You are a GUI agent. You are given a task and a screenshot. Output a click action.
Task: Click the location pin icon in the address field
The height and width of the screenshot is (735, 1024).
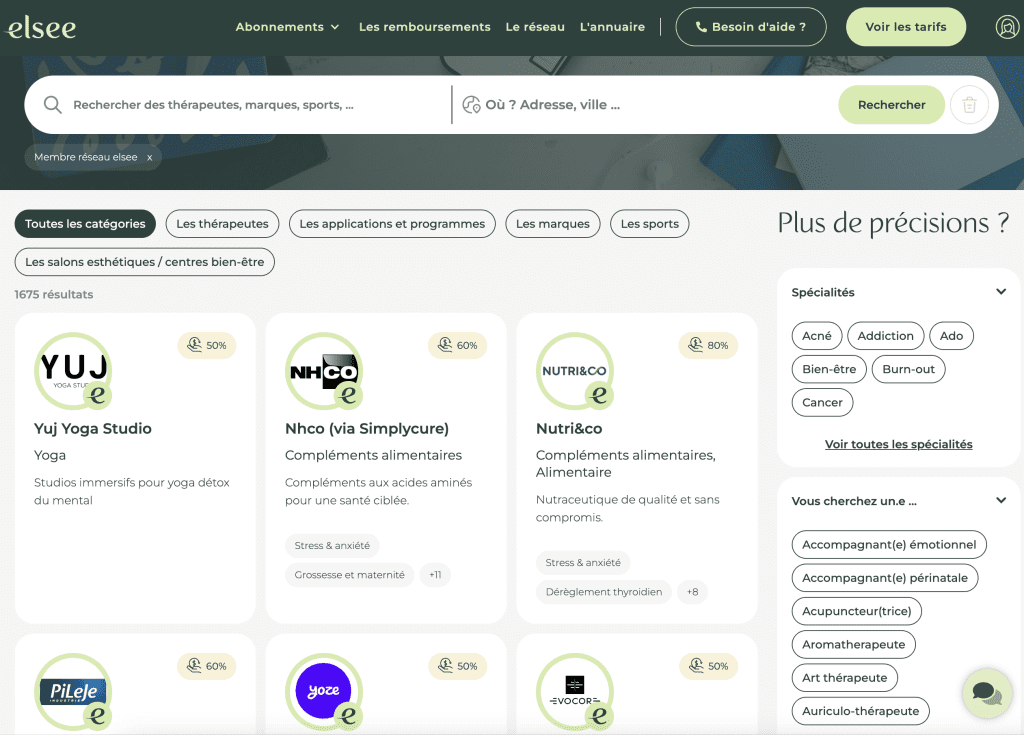tap(470, 104)
